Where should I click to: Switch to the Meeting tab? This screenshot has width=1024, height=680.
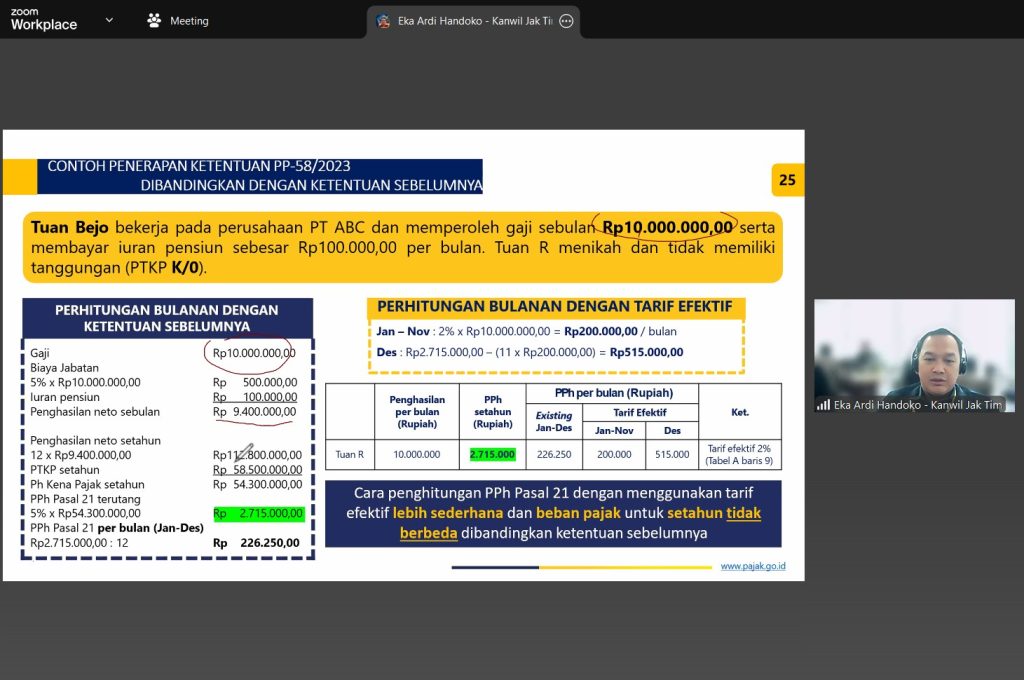tap(178, 20)
